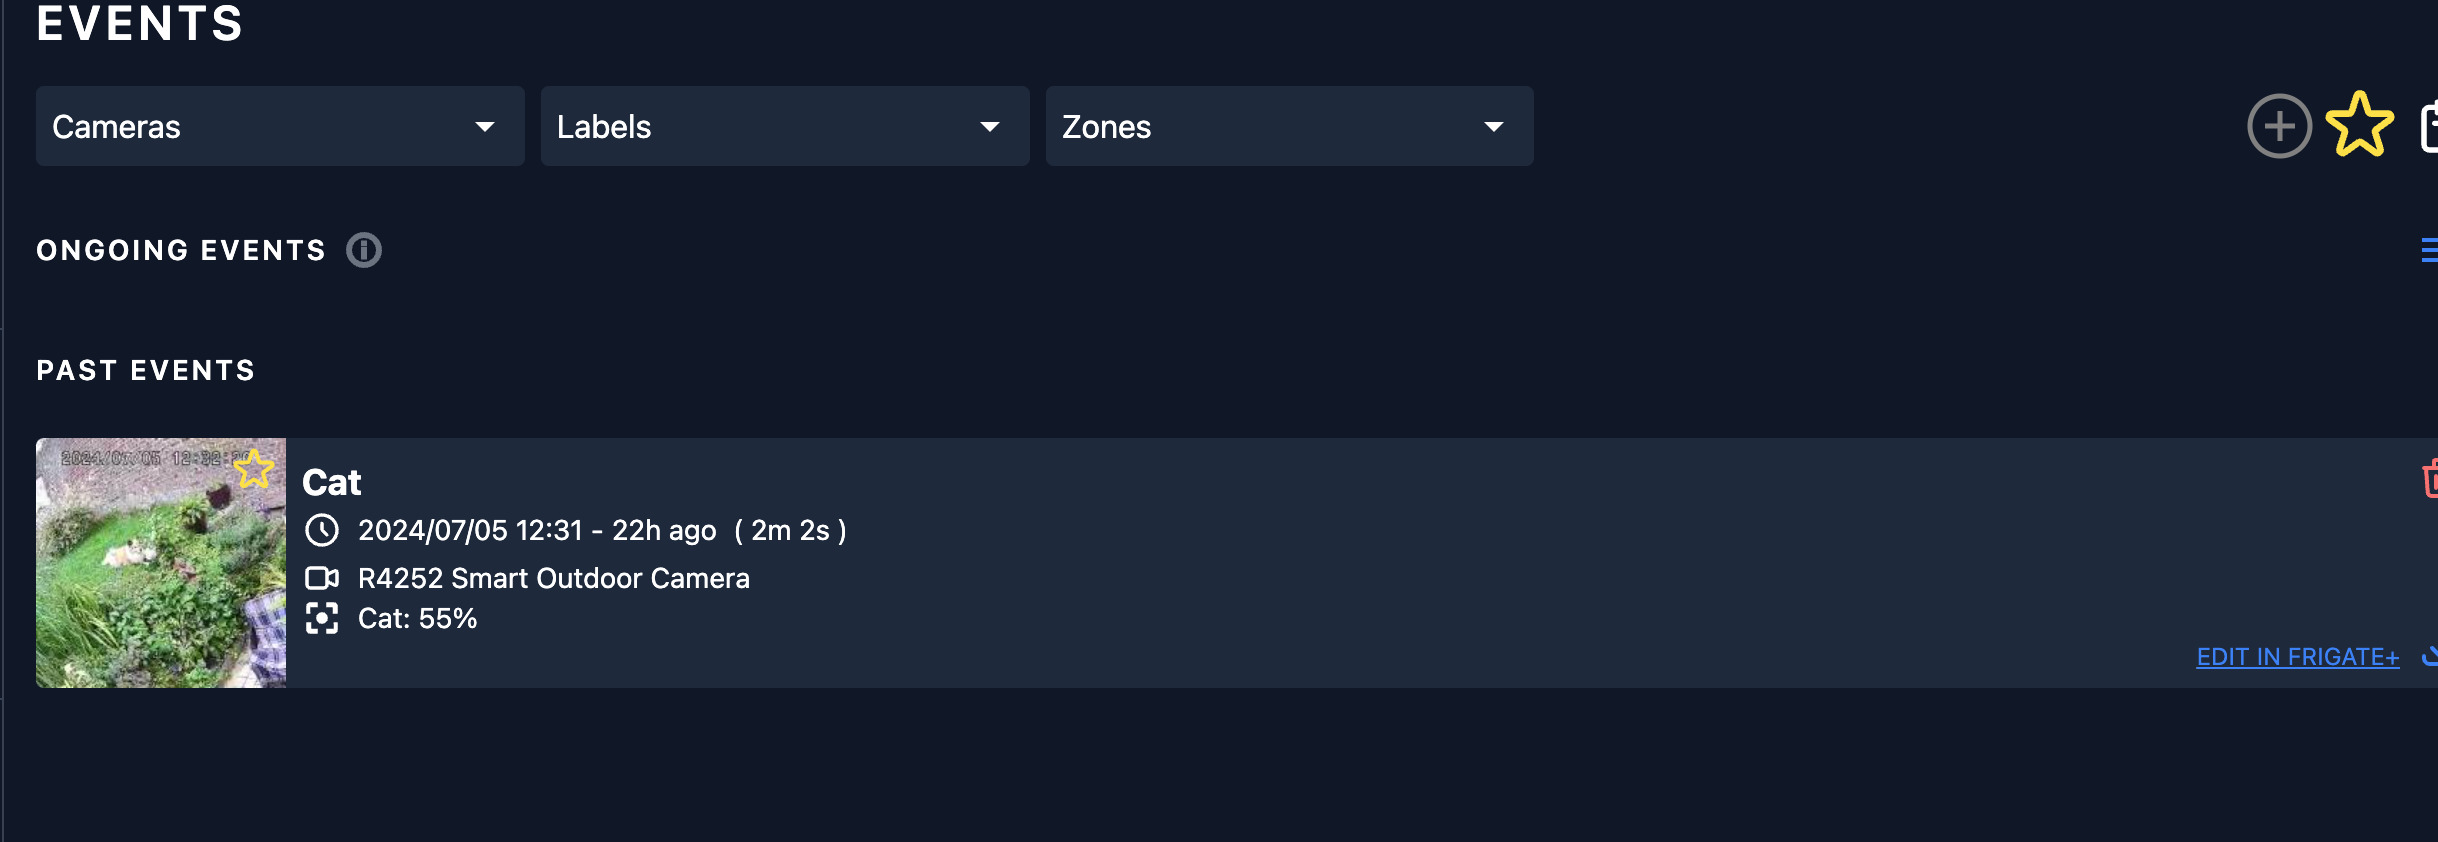
Task: Star the Cat event thumbnail
Action: click(254, 468)
